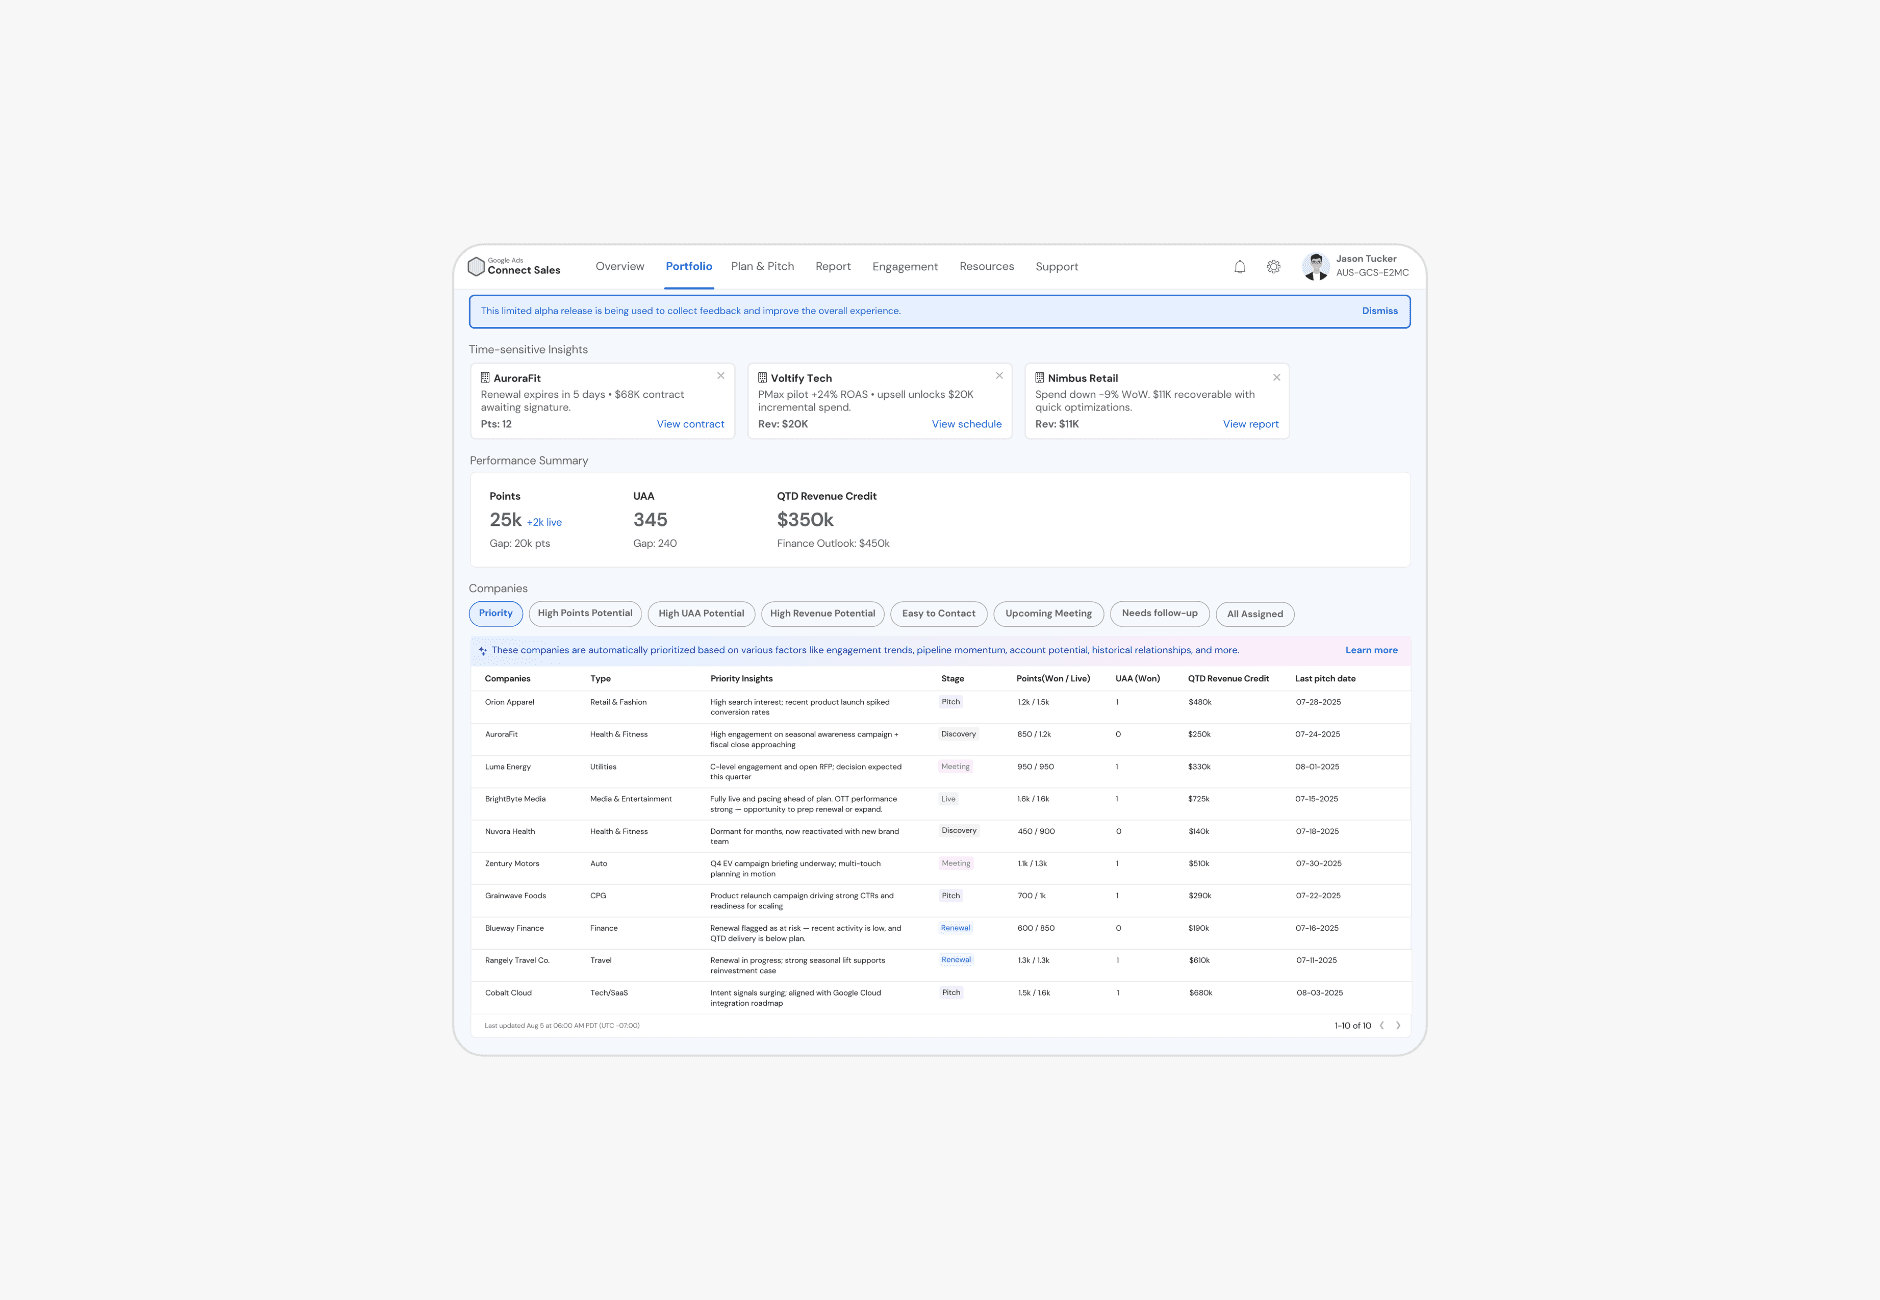Go to the previous page arrow
This screenshot has height=1300, width=1880.
(x=1382, y=1025)
